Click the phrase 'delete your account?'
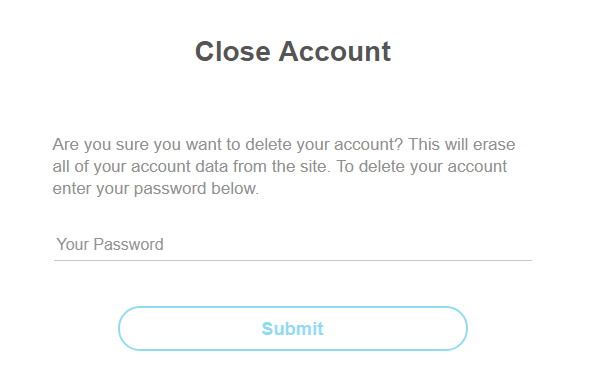599x386 pixels. click(324, 145)
